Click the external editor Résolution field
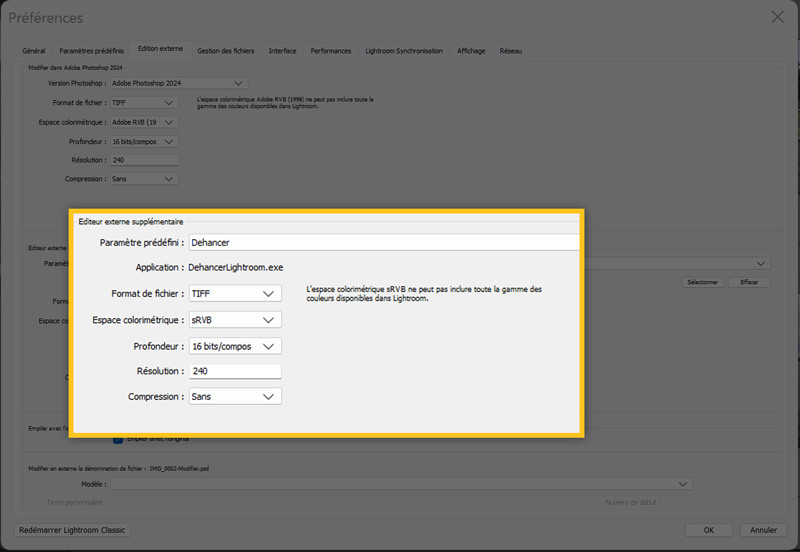 [x=235, y=371]
